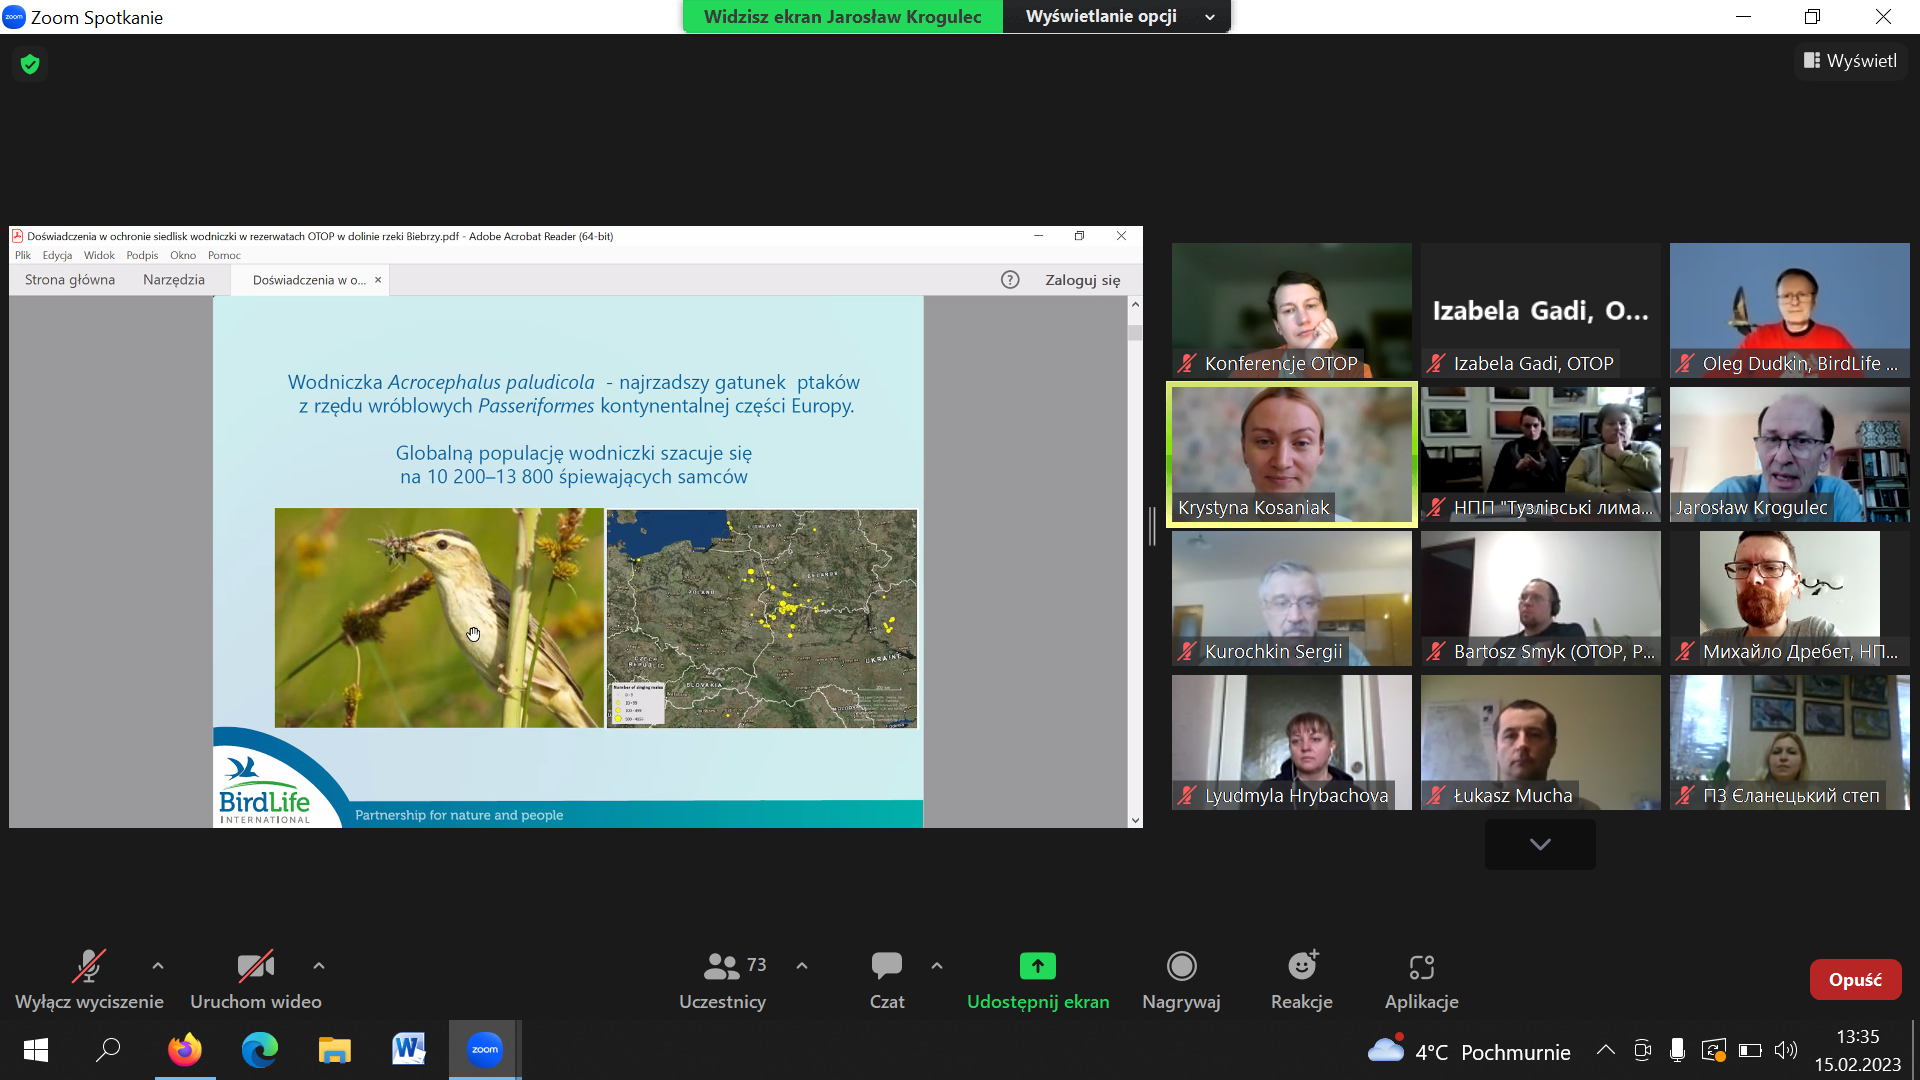The image size is (1920, 1080).
Task: Click Zaloguj się in Acrobat
Action: point(1082,280)
